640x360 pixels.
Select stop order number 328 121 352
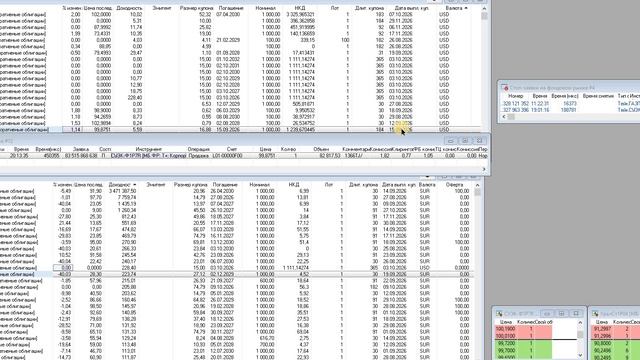tap(515, 104)
